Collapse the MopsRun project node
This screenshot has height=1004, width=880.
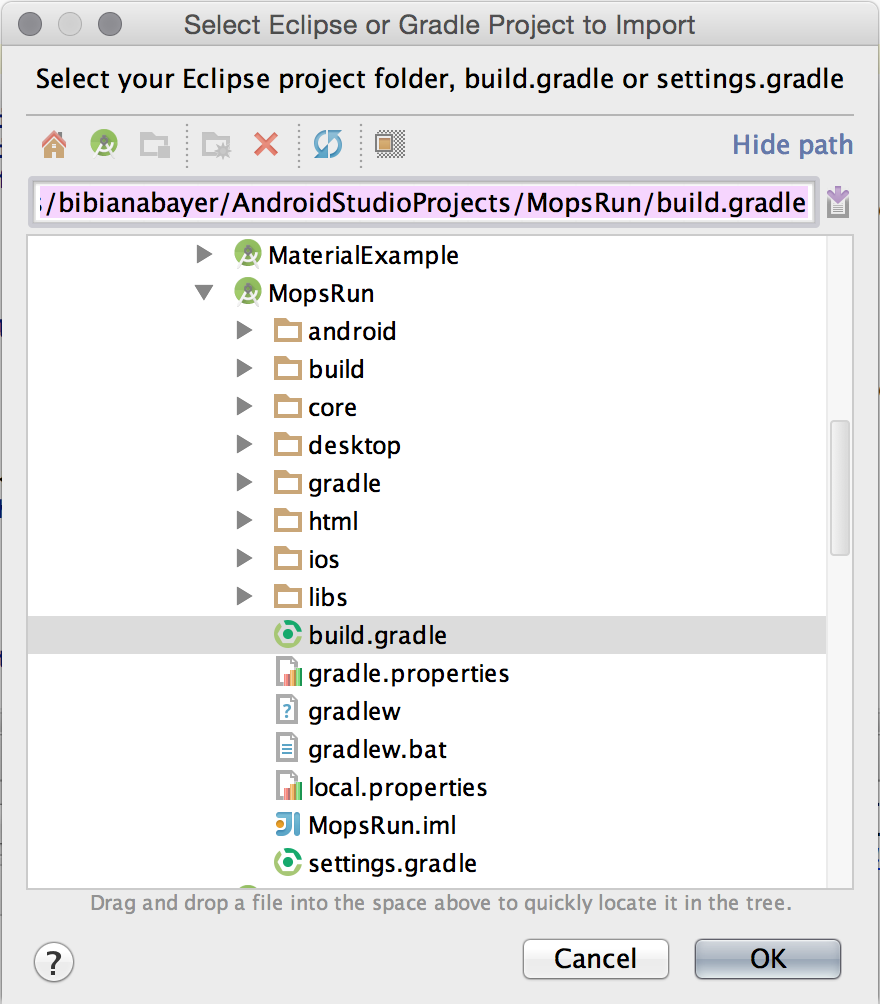coord(204,293)
